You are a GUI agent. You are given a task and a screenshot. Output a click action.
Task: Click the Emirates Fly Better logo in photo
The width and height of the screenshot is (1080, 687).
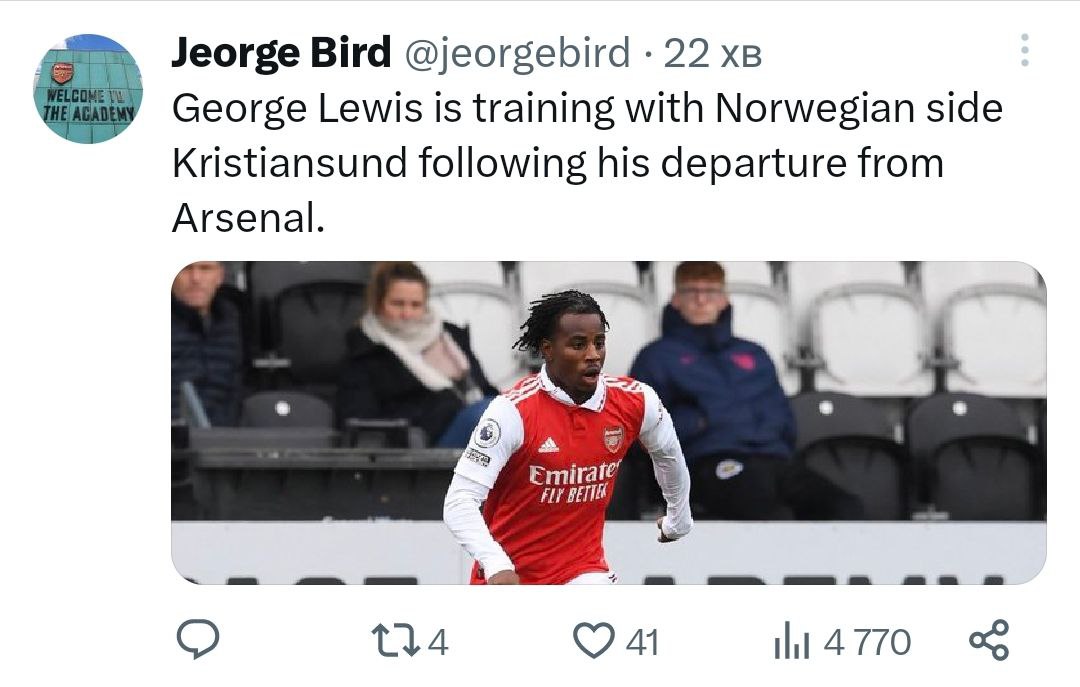[573, 481]
